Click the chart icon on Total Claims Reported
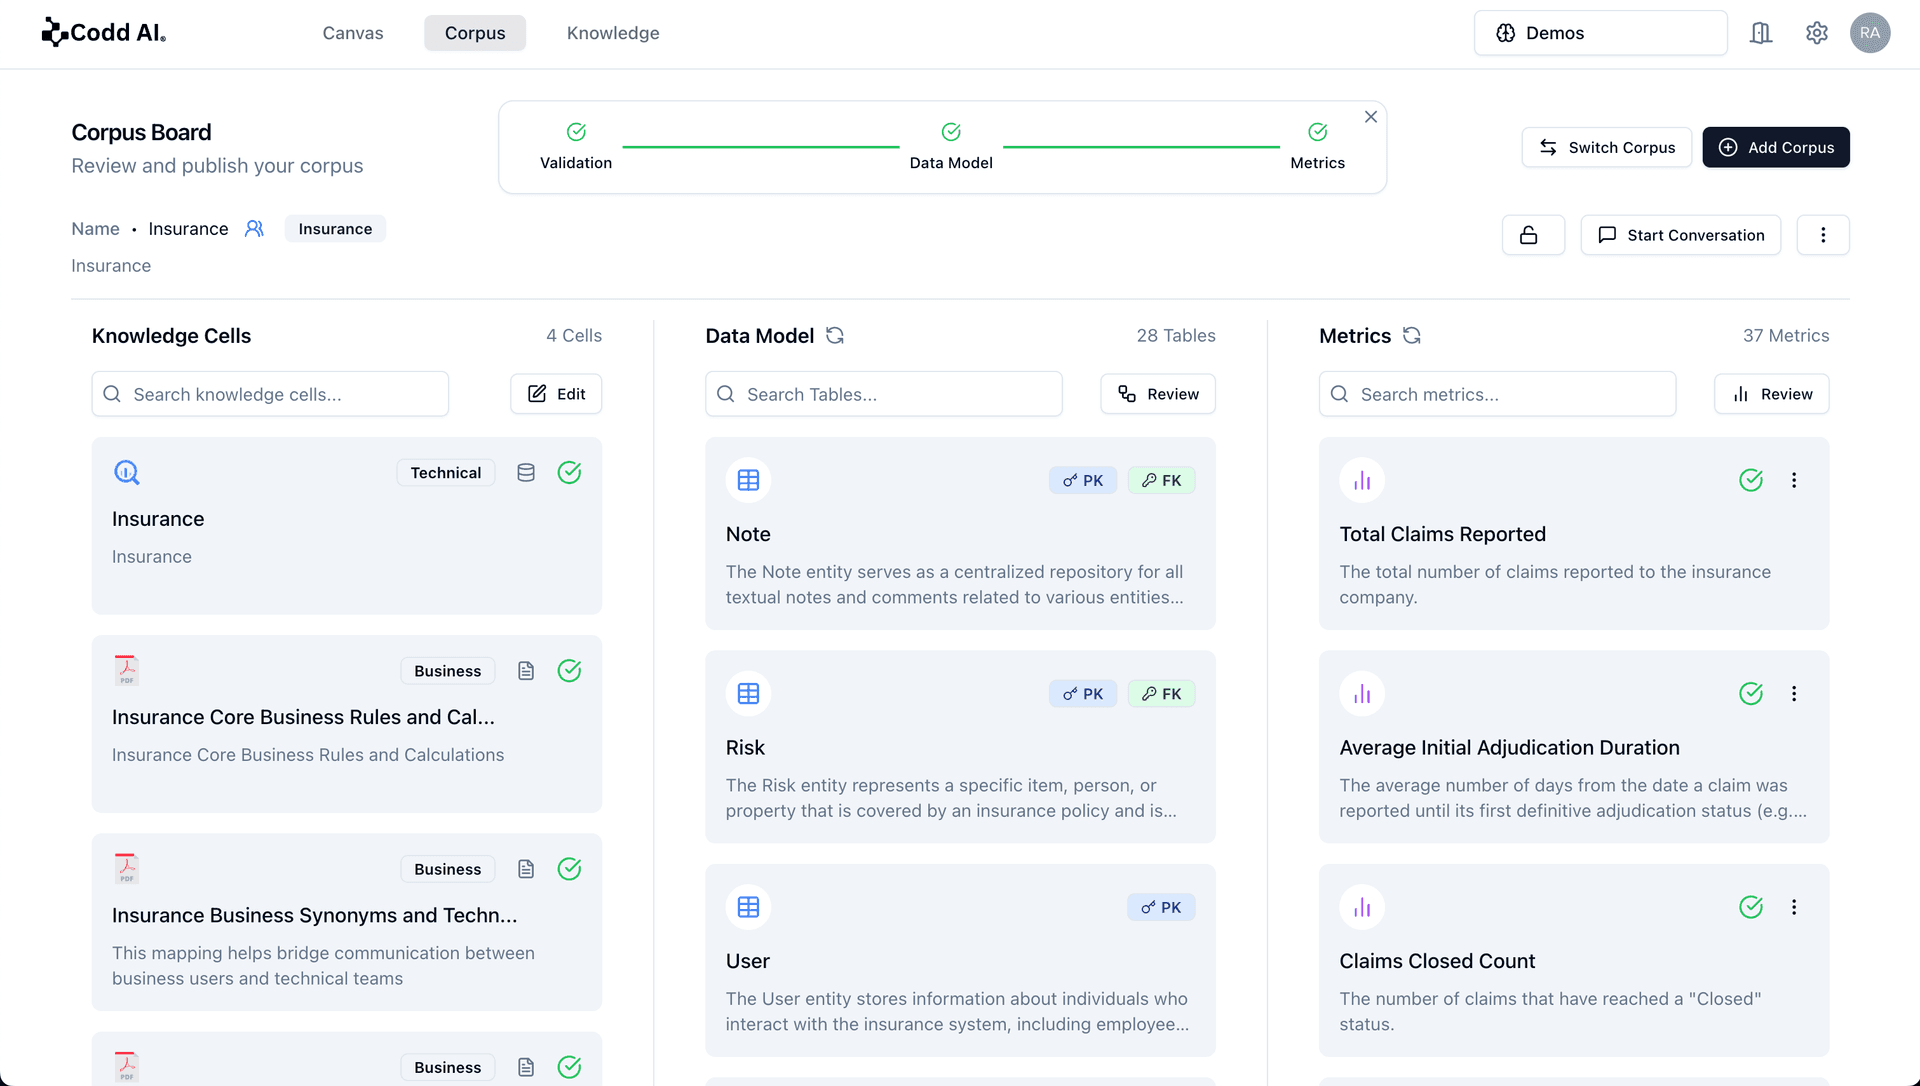1920x1086 pixels. 1361,479
